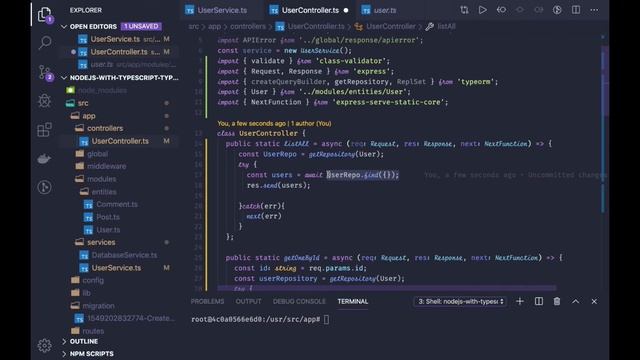Collapse the OPEN EDITORS section

pos(93,26)
